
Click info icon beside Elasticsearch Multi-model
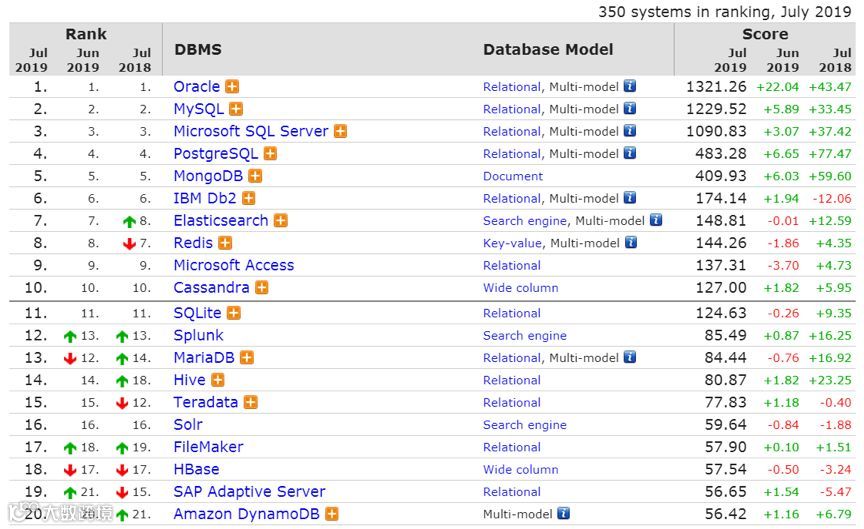coord(656,221)
